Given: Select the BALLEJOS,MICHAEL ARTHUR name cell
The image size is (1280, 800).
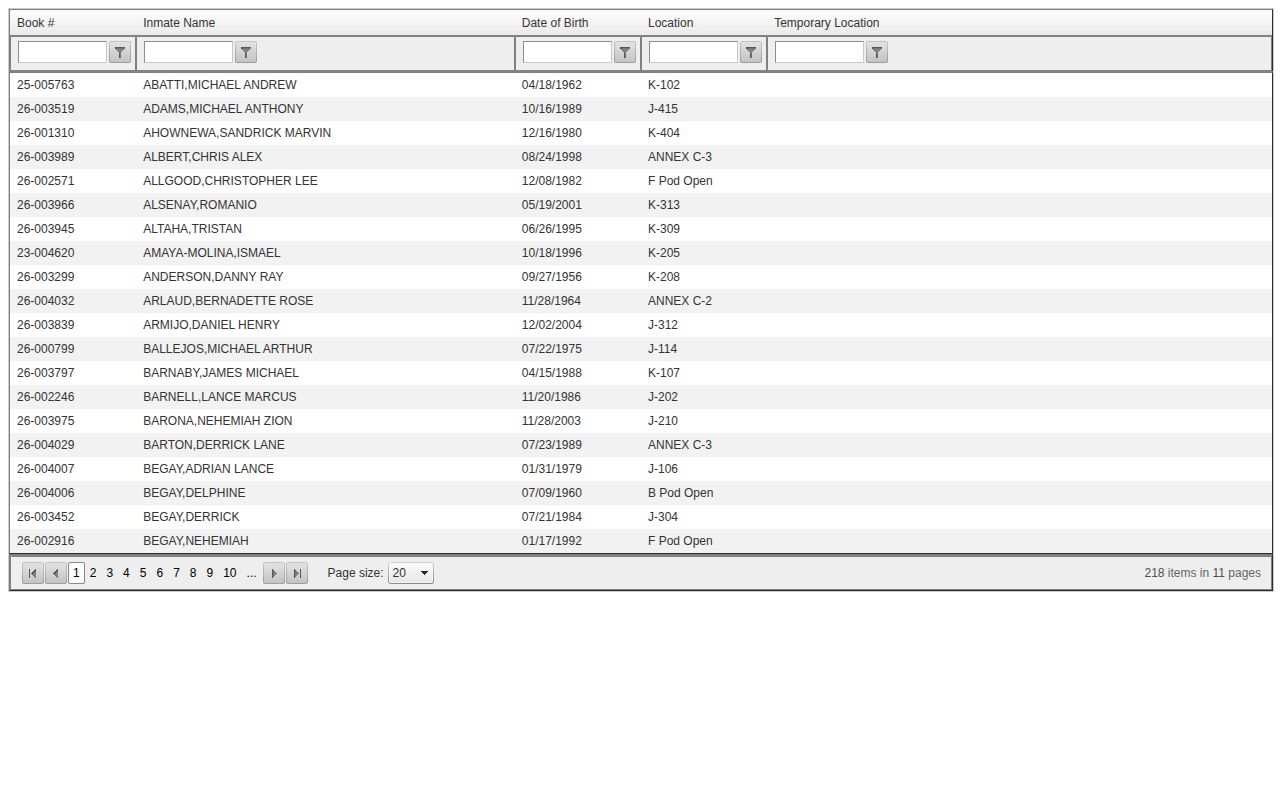Looking at the screenshot, I should (x=228, y=349).
